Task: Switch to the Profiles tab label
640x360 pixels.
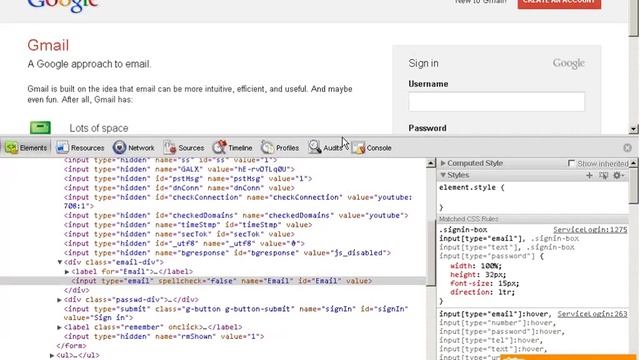Action: 287,148
